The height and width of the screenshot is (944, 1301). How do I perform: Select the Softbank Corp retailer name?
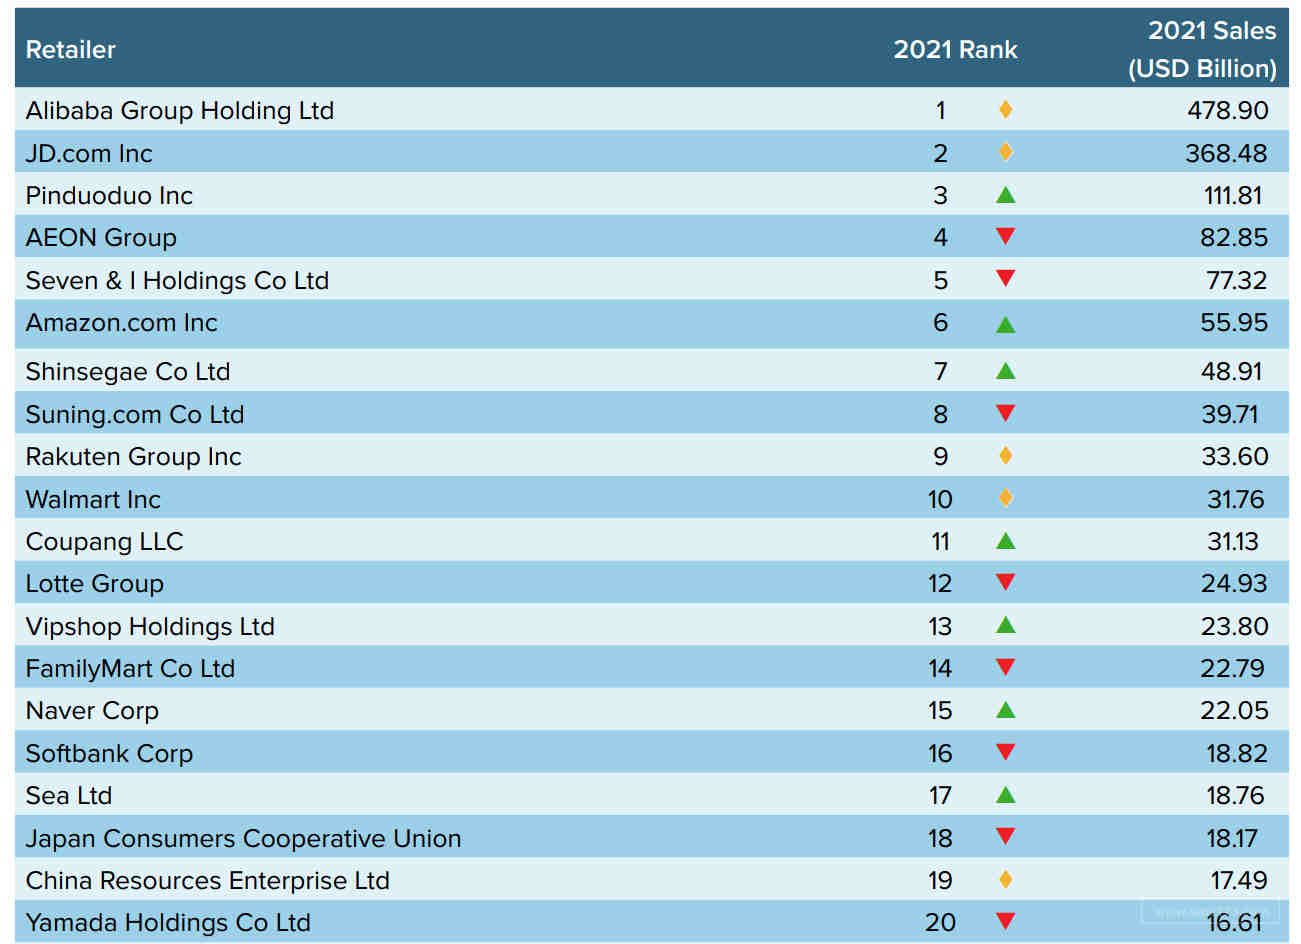pos(109,754)
